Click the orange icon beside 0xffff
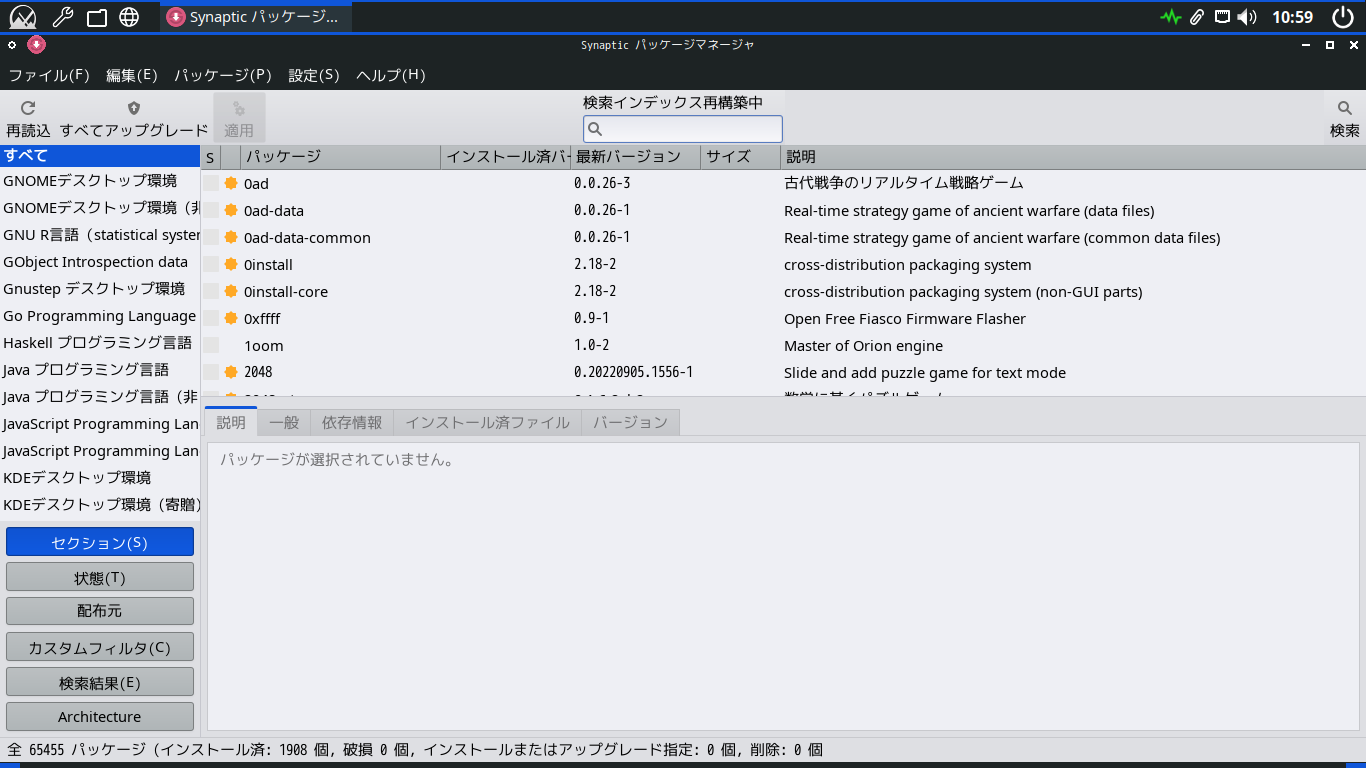The image size is (1366, 768). [x=231, y=318]
